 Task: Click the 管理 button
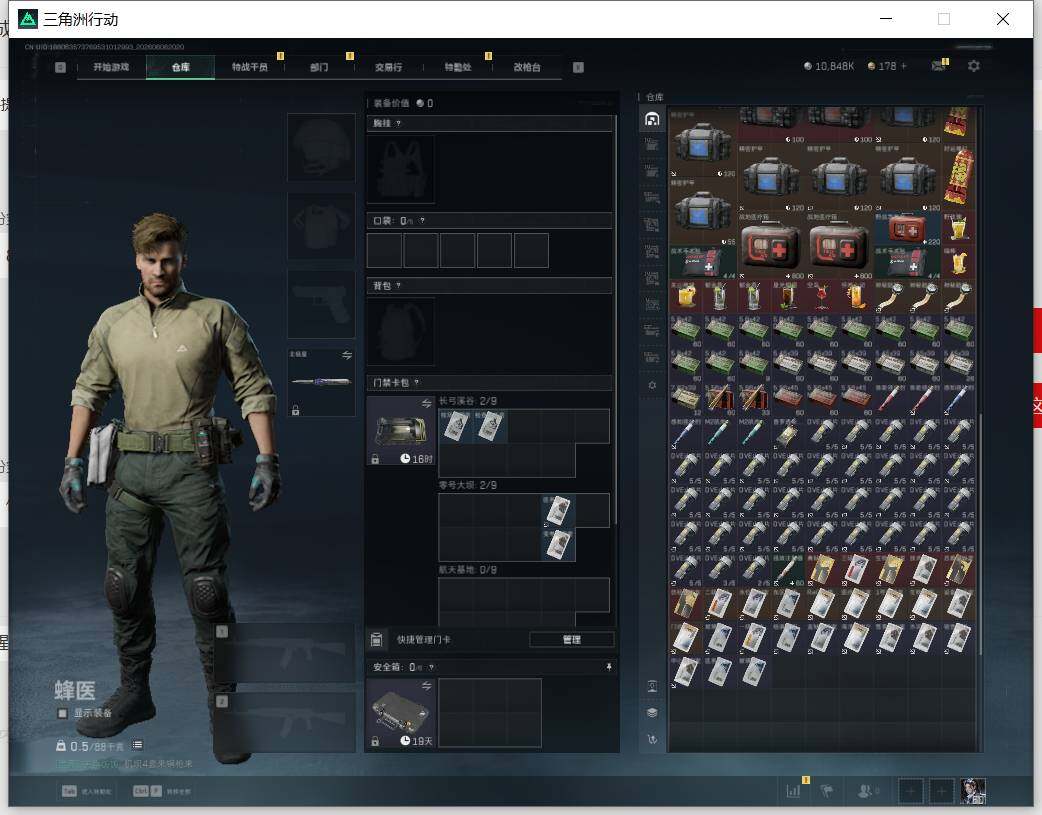pos(572,640)
